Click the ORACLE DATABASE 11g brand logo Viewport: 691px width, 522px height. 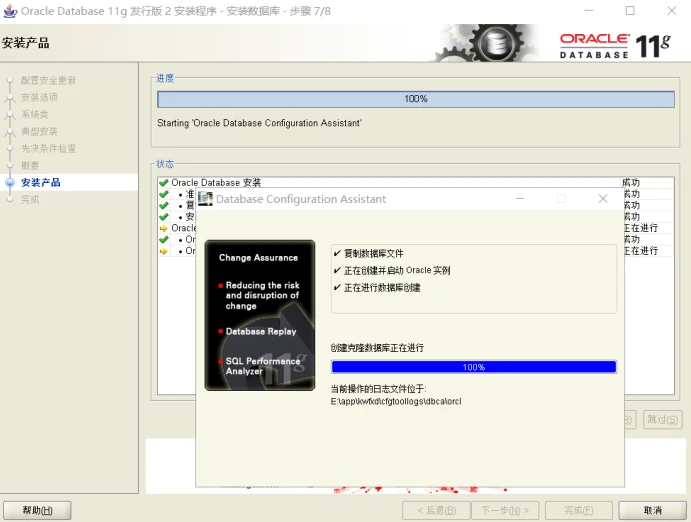coord(615,46)
